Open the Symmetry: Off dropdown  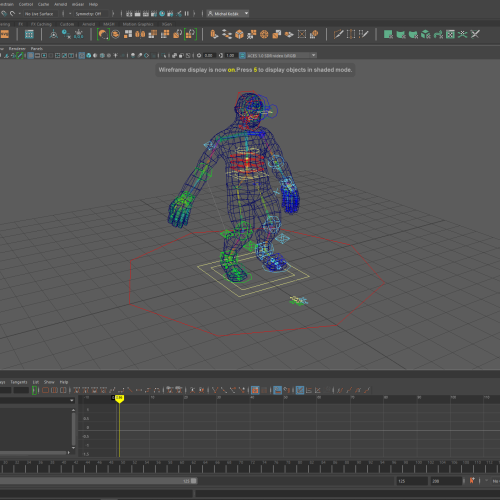[x=90, y=14]
